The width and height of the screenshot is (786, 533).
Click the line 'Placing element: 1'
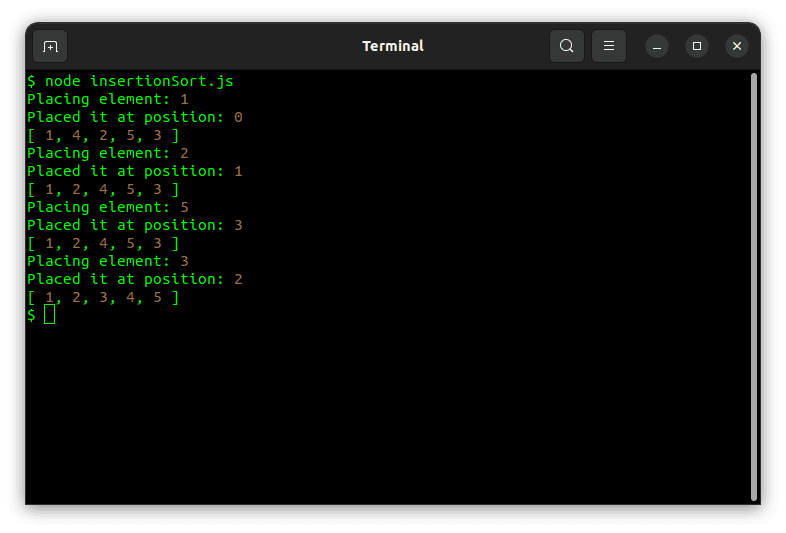coord(108,99)
